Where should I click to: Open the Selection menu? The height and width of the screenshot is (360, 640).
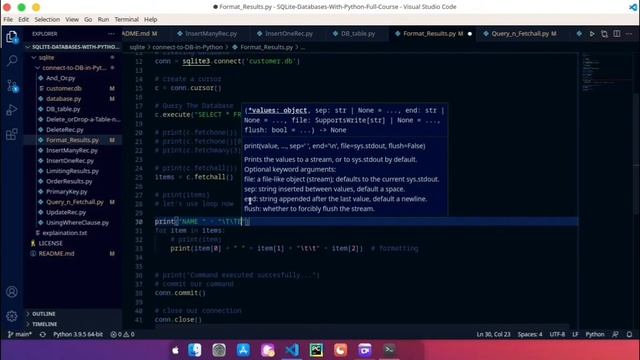point(47,19)
